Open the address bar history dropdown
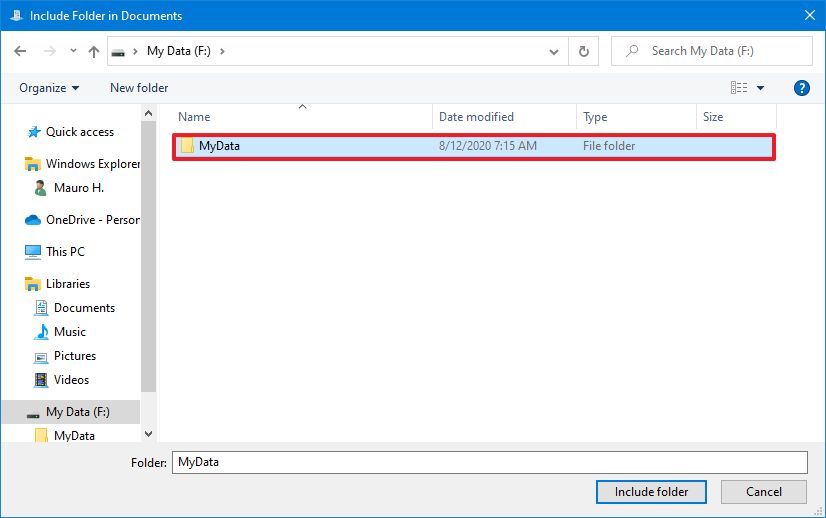This screenshot has width=826, height=518. [554, 52]
